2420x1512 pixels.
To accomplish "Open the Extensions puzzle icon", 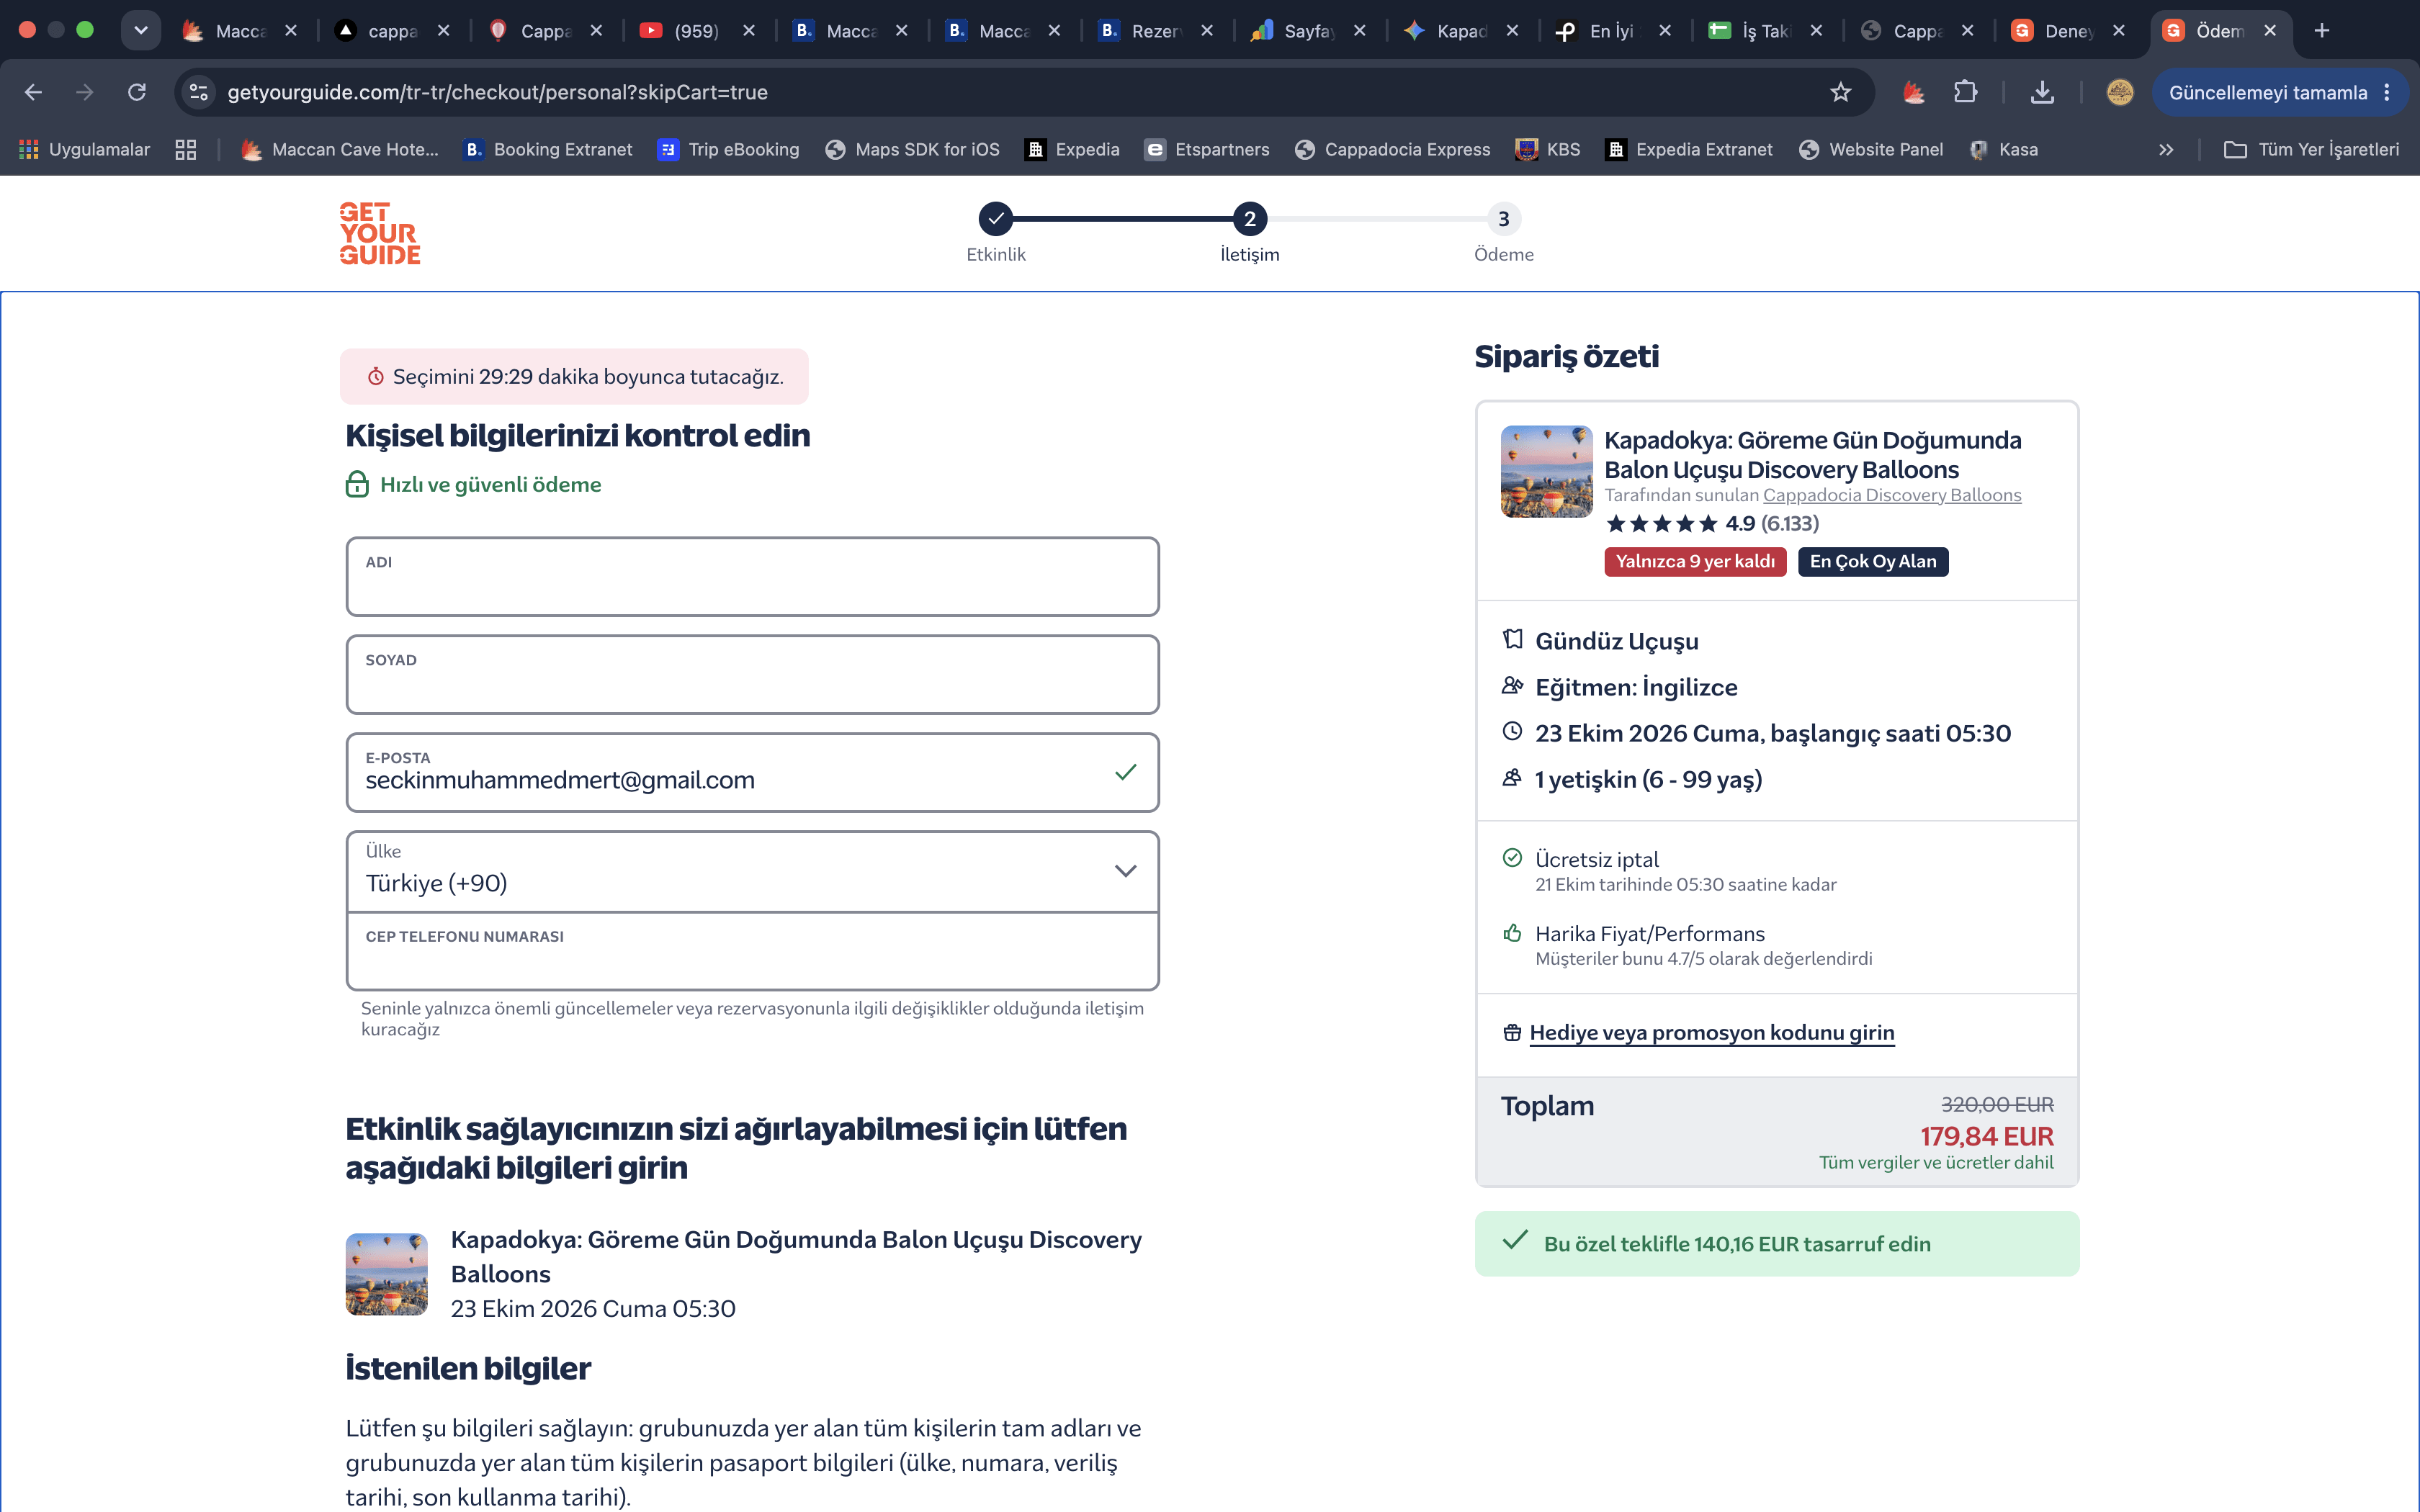I will click(1965, 92).
